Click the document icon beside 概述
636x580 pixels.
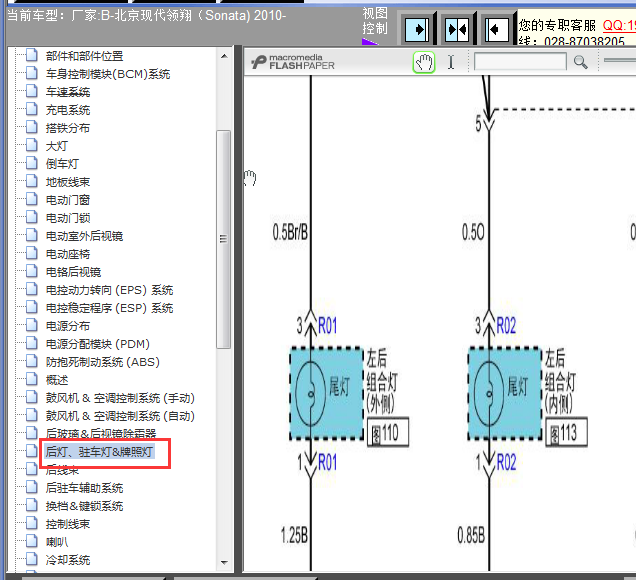click(32, 379)
